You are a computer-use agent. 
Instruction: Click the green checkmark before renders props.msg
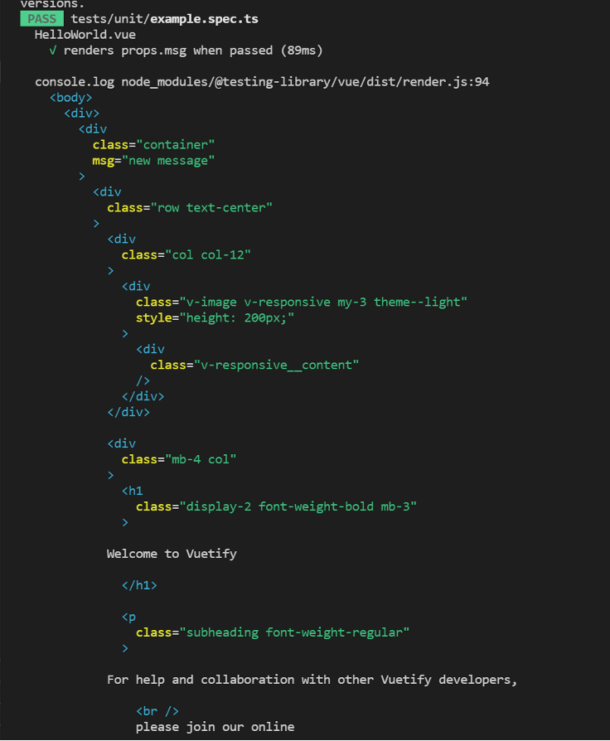[x=53, y=51]
